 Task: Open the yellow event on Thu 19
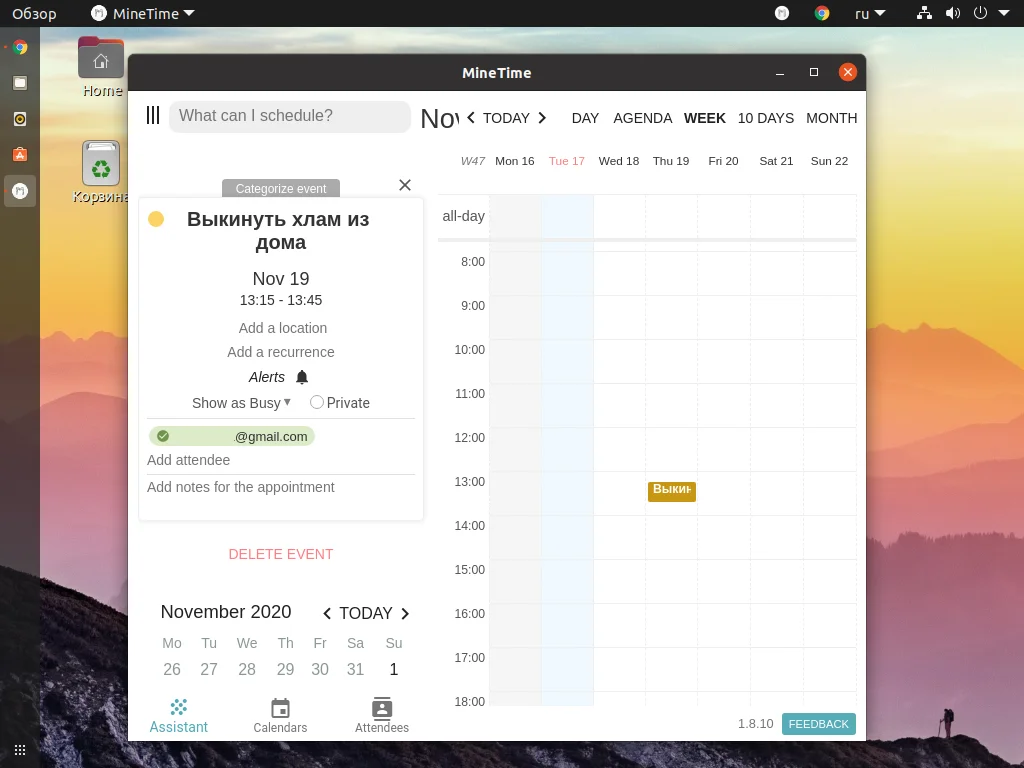click(672, 492)
